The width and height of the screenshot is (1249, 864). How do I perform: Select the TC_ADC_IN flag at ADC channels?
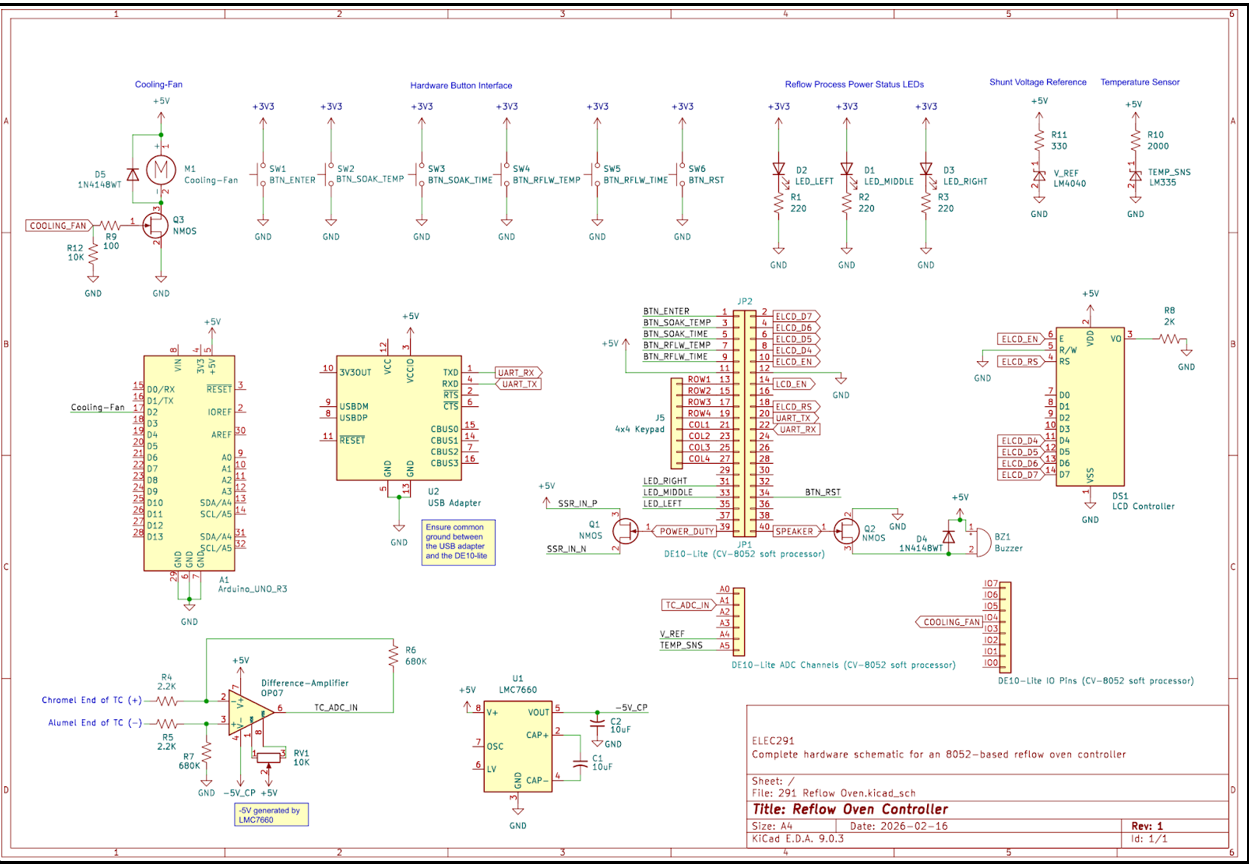(x=688, y=605)
